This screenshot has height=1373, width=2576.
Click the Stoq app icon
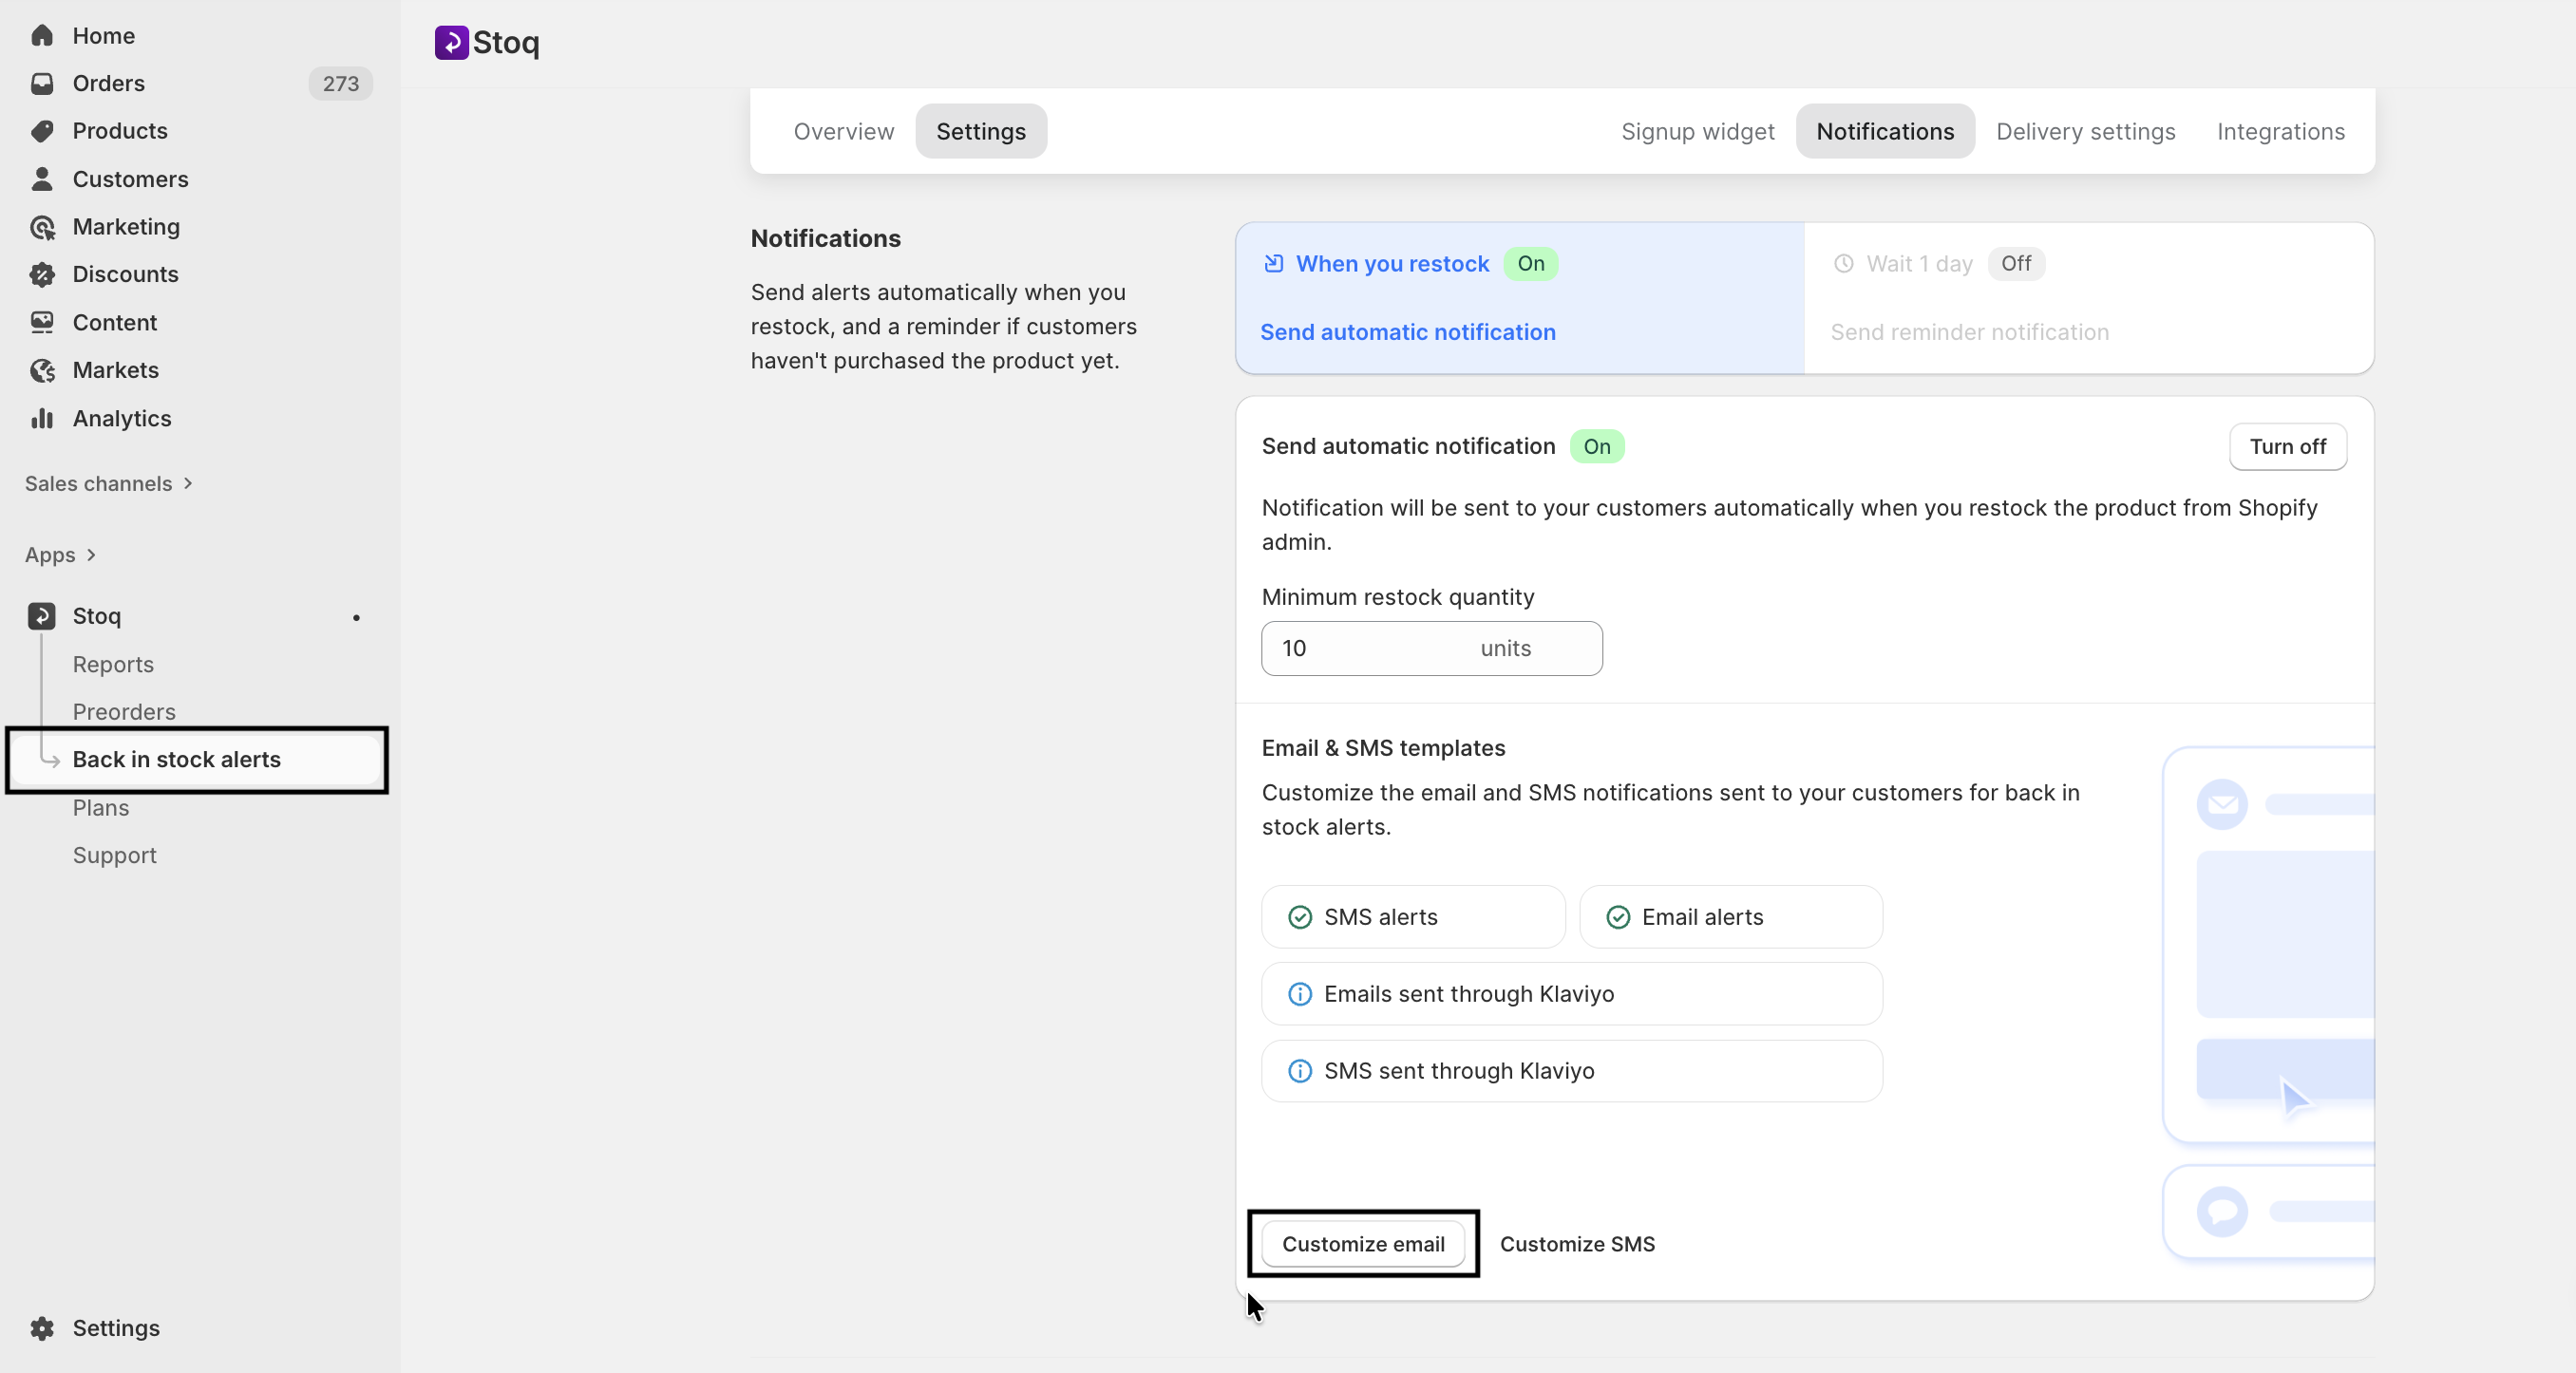tap(41, 615)
